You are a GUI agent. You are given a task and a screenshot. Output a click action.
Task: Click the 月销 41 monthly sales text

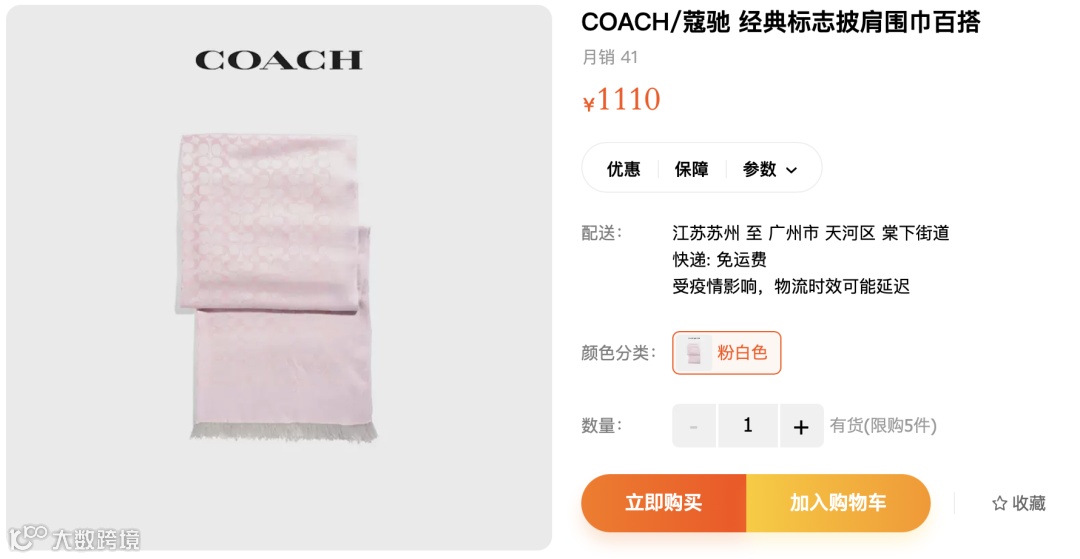pos(610,57)
